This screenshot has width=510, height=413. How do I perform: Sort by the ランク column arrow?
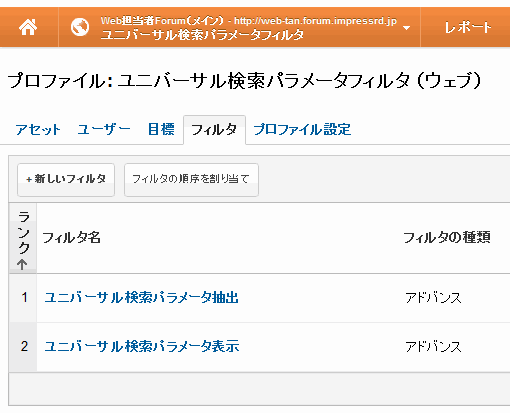click(x=22, y=265)
